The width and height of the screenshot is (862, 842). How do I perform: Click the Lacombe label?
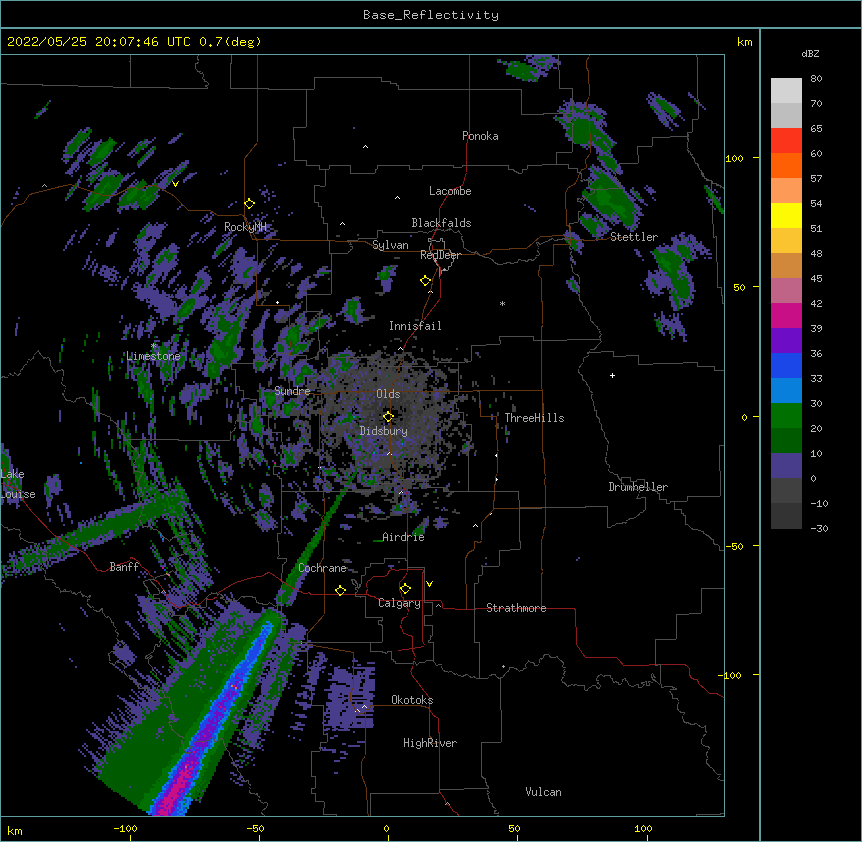[x=450, y=191]
